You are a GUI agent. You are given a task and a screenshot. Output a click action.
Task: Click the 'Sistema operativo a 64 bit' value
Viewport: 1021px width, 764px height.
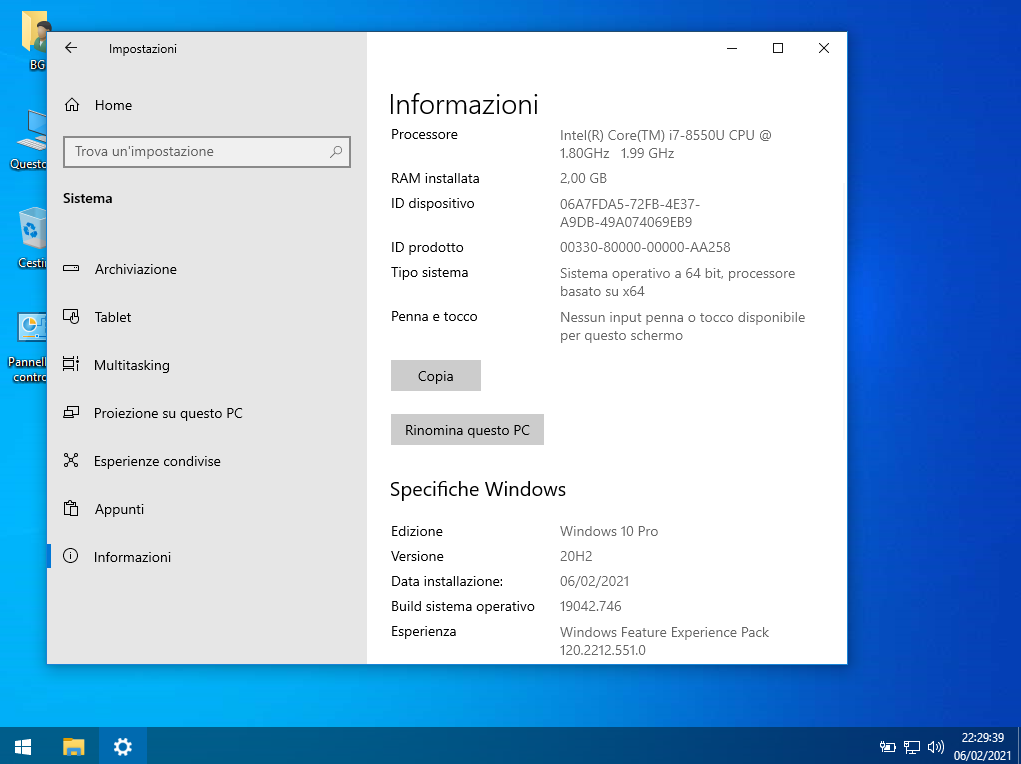pyautogui.click(x=677, y=283)
